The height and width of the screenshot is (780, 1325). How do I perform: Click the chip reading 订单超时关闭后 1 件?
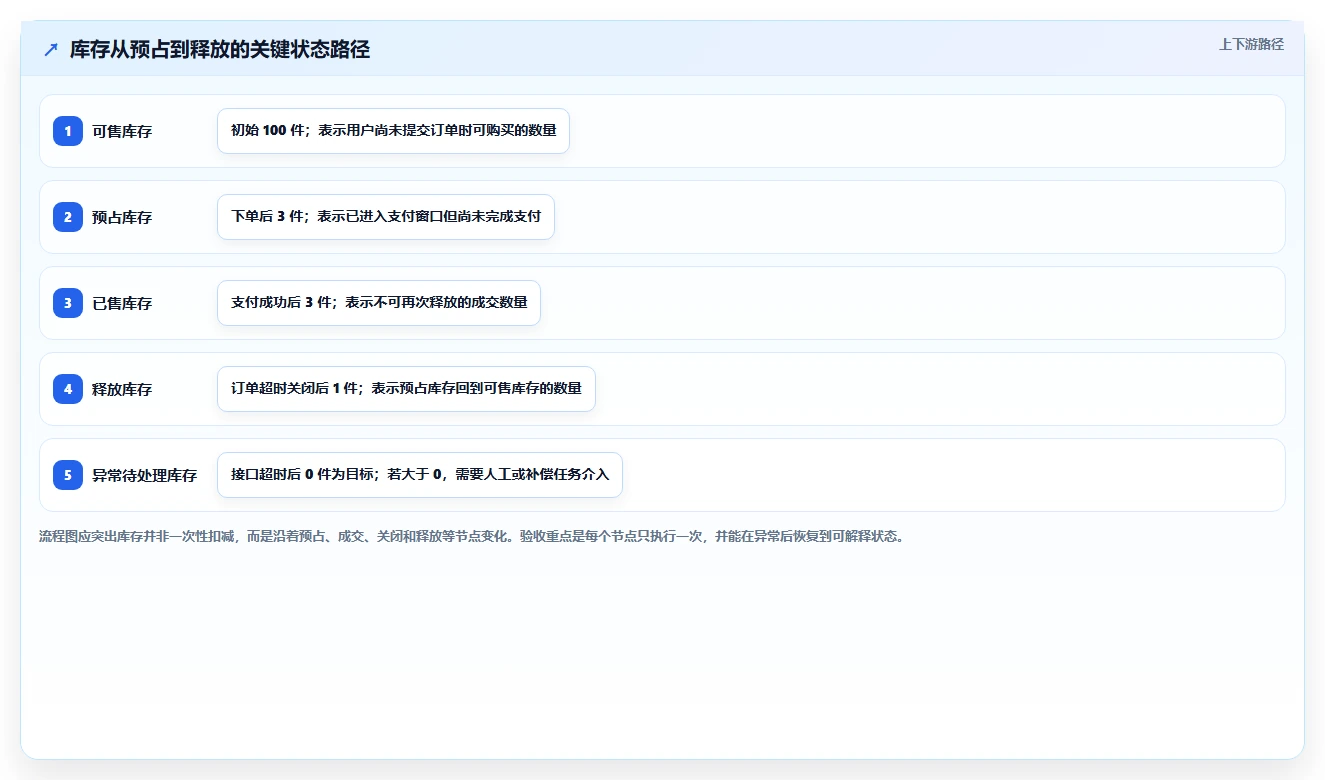406,389
